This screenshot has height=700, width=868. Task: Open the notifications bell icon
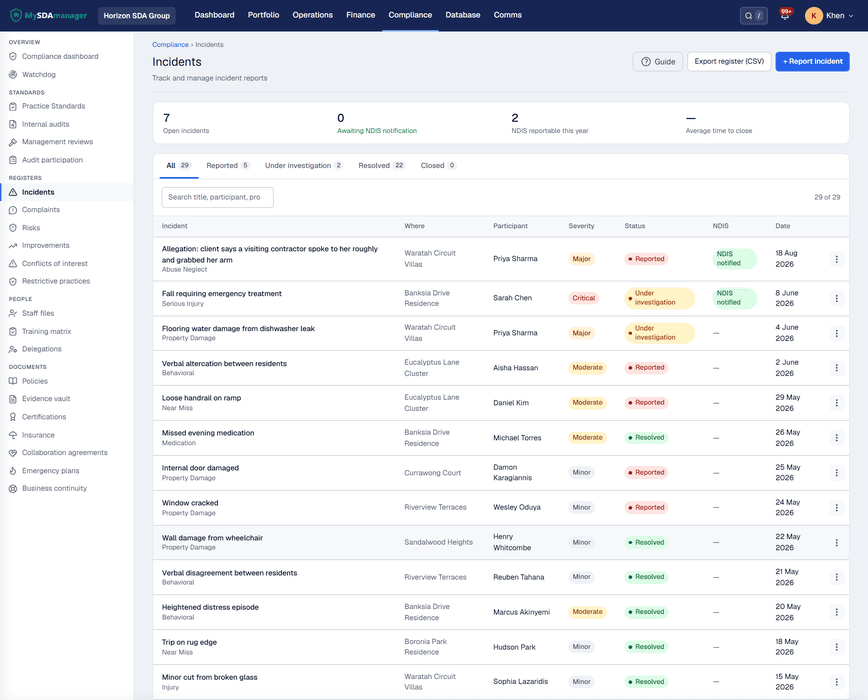(784, 15)
